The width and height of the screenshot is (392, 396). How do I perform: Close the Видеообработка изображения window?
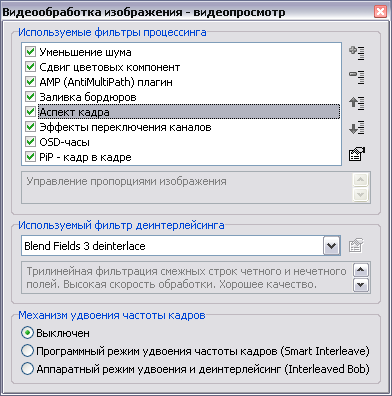tap(380, 12)
